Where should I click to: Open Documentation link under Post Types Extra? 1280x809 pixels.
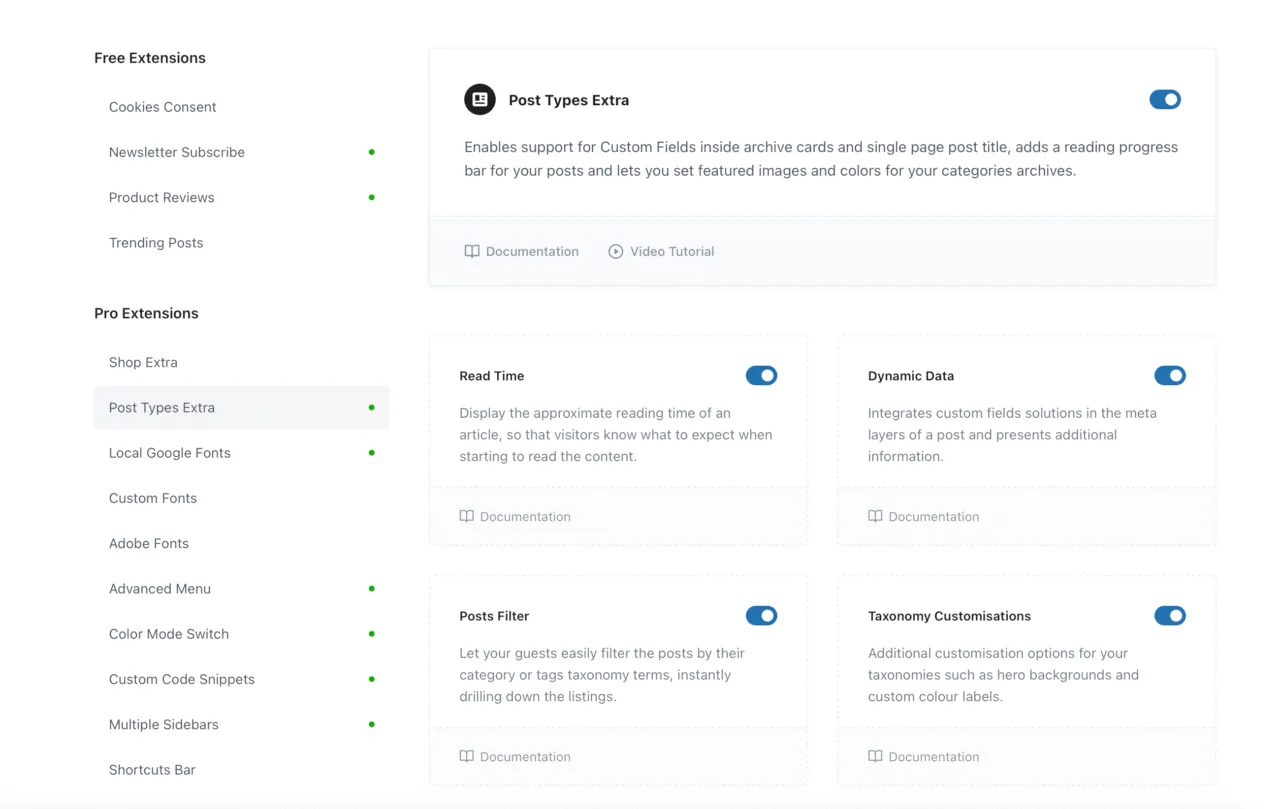(532, 252)
